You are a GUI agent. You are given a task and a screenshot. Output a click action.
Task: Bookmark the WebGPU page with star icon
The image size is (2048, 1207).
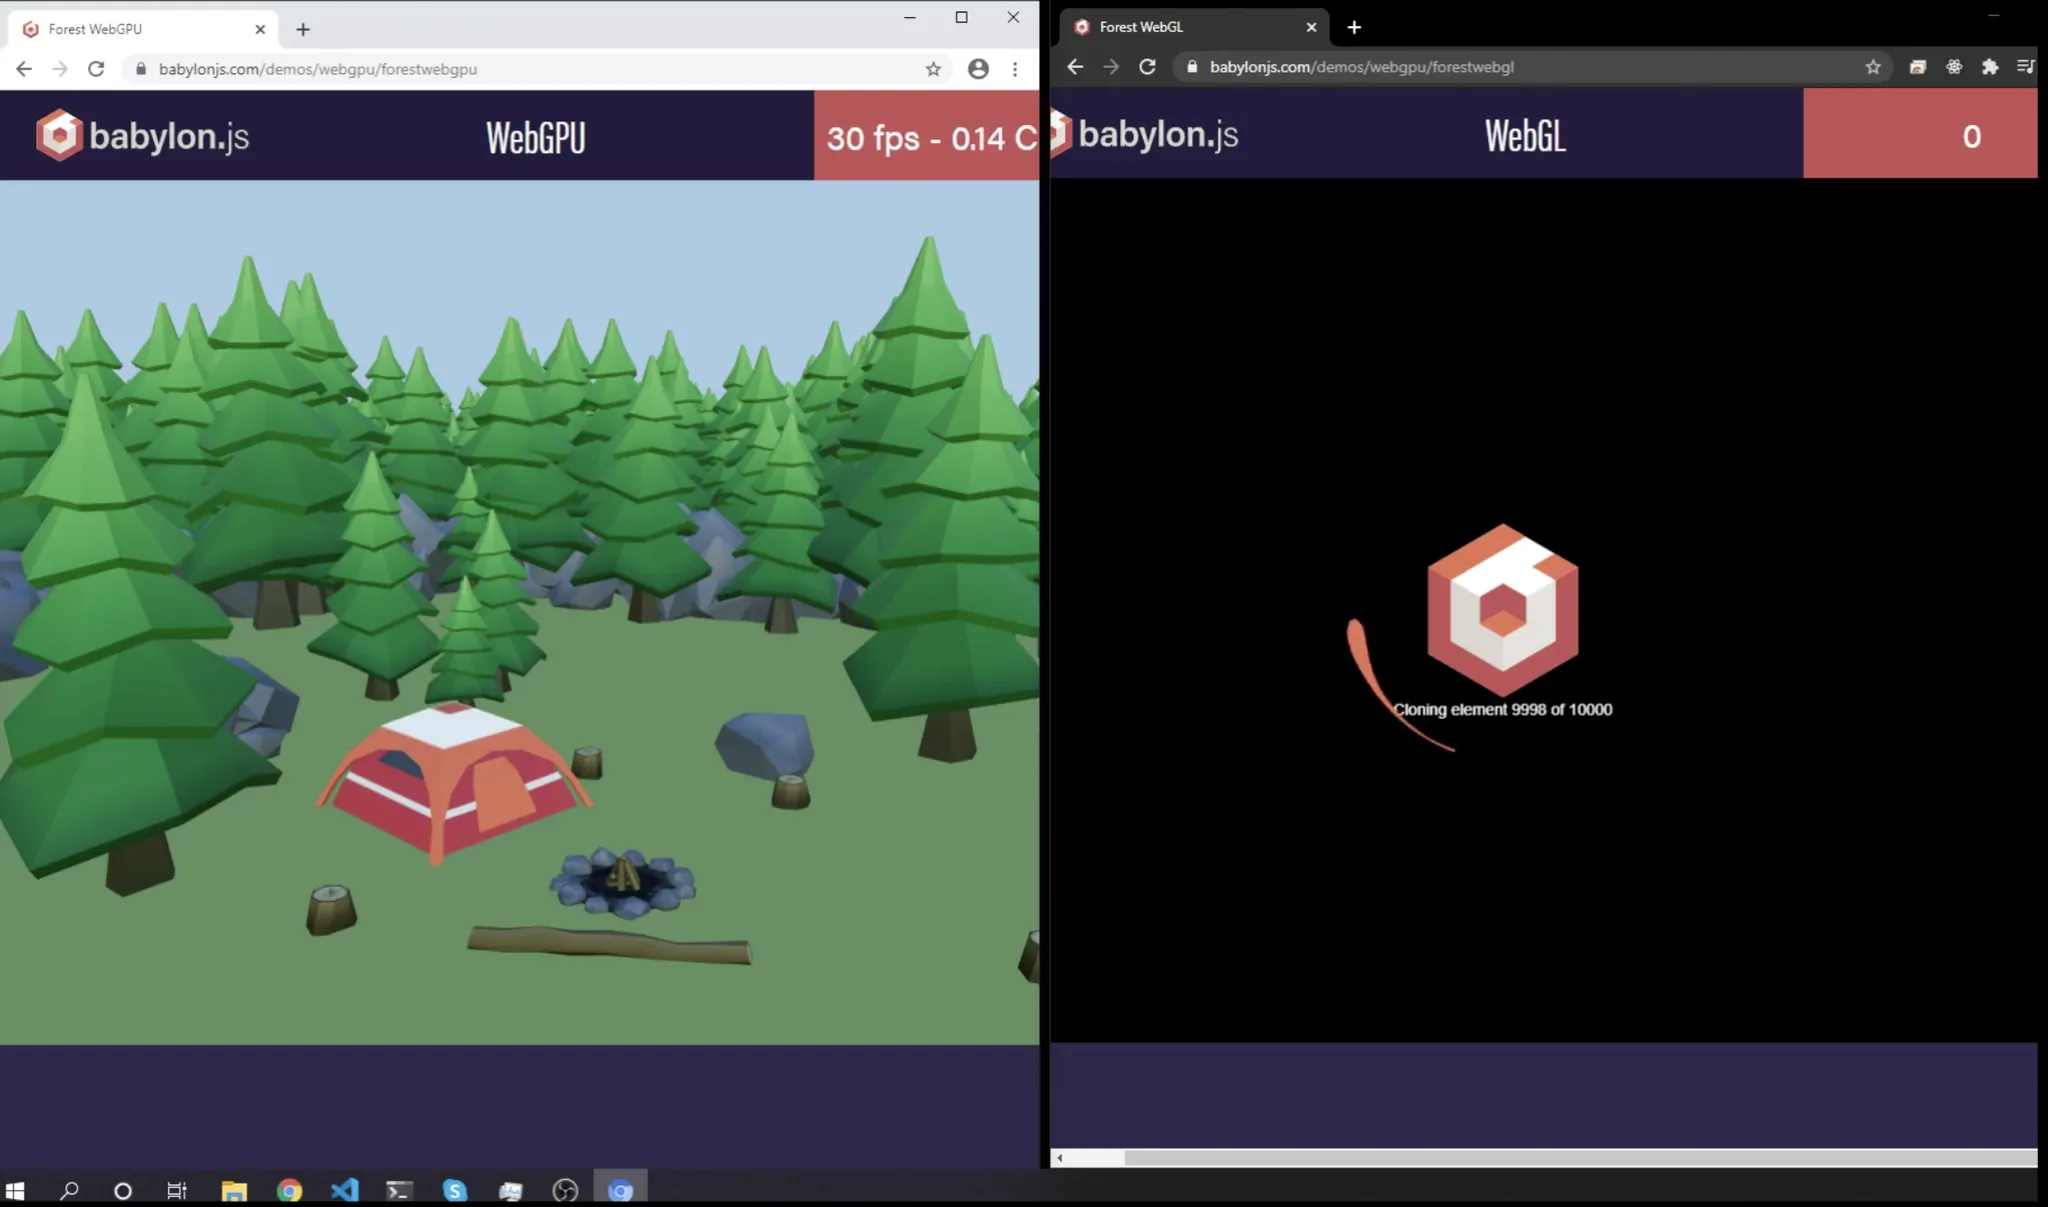pyautogui.click(x=933, y=69)
